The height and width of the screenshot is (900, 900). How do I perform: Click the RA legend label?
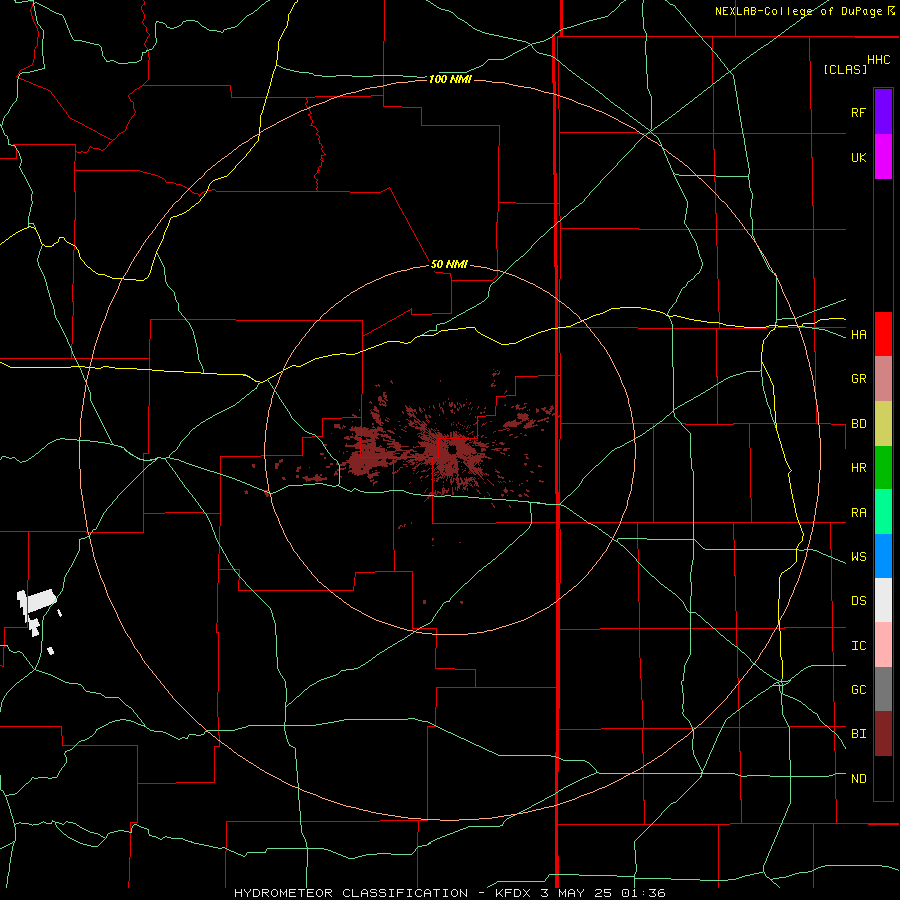(858, 512)
